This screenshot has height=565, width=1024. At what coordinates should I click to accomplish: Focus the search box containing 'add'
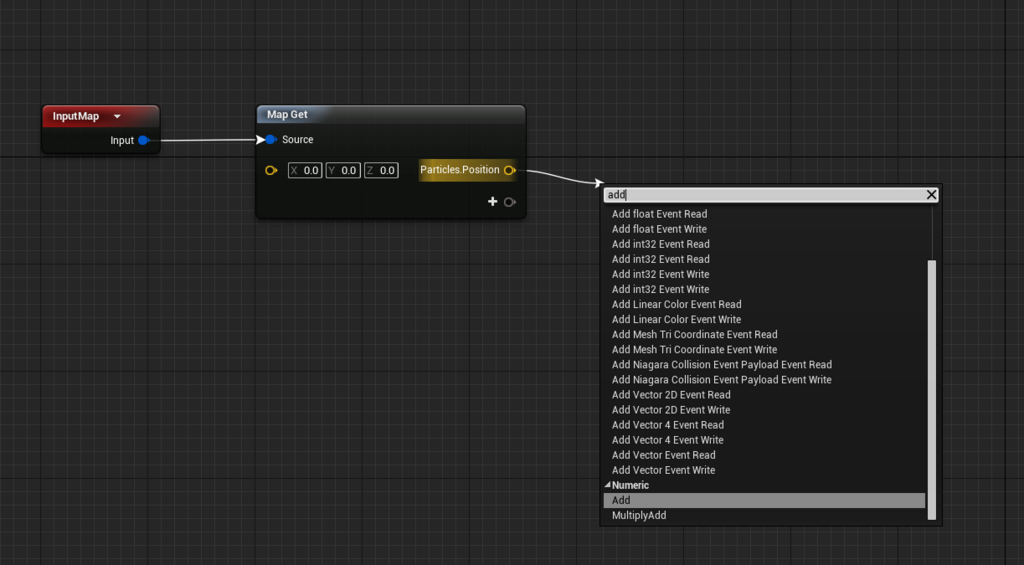(764, 195)
